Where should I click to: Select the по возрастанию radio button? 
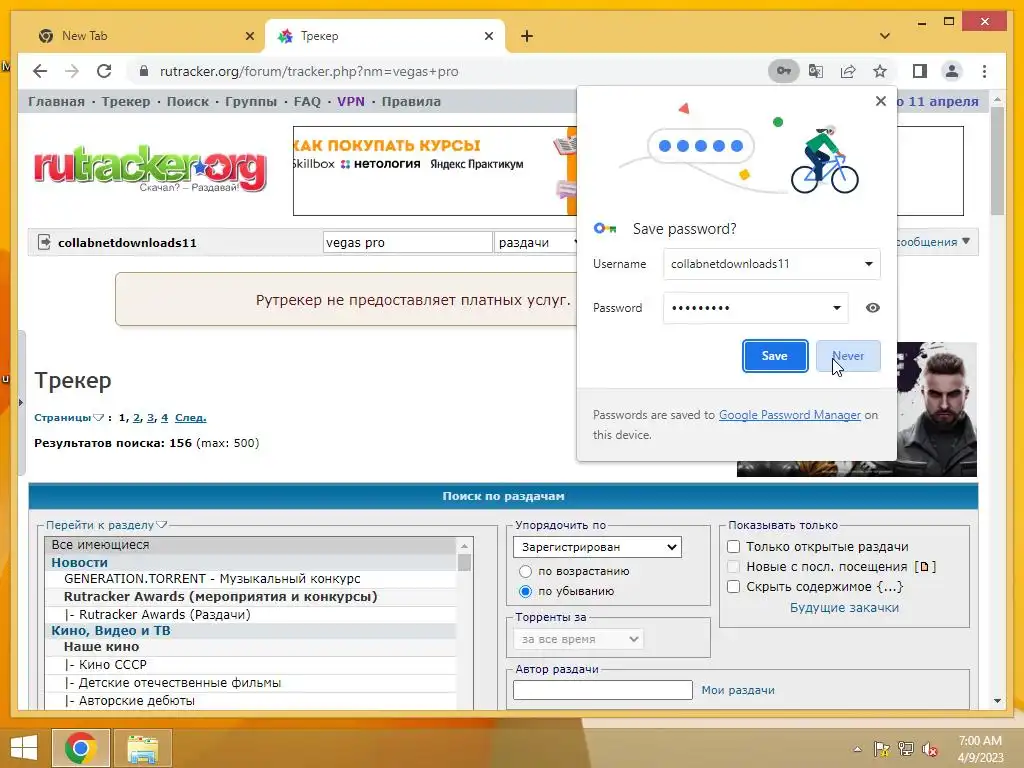coord(525,571)
